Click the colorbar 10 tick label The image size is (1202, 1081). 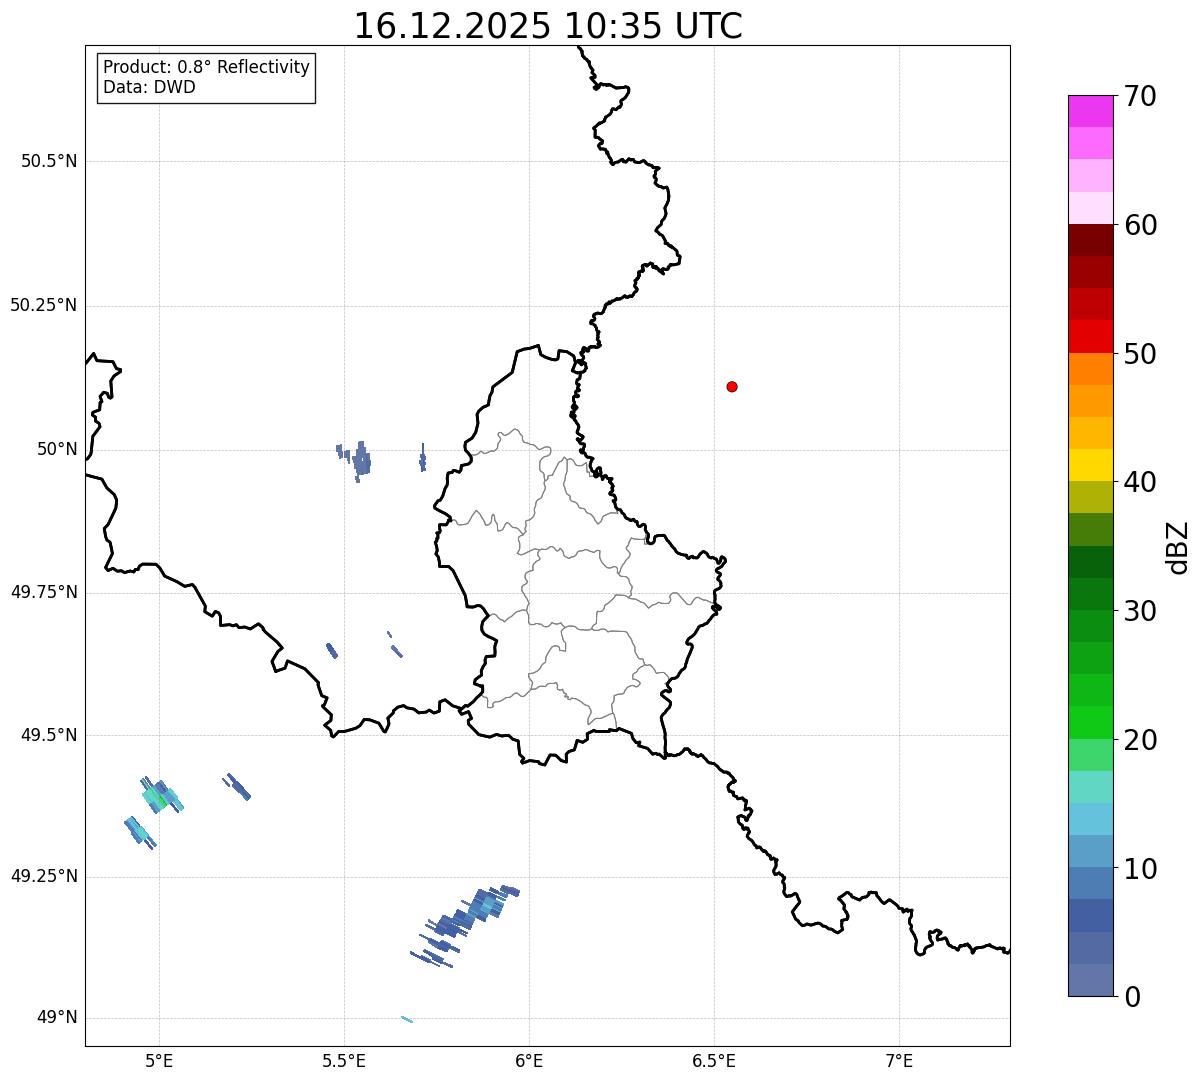click(1140, 868)
